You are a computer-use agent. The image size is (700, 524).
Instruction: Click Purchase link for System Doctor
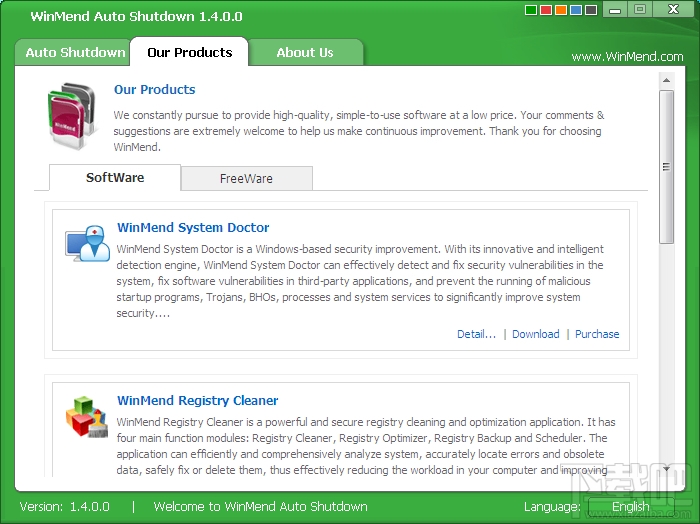597,334
